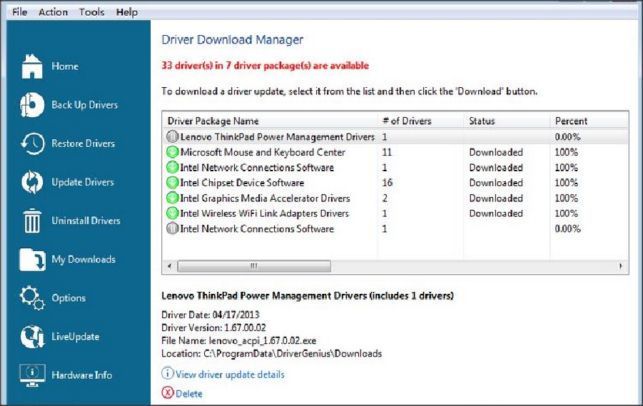Click View driver update details link

click(x=230, y=374)
